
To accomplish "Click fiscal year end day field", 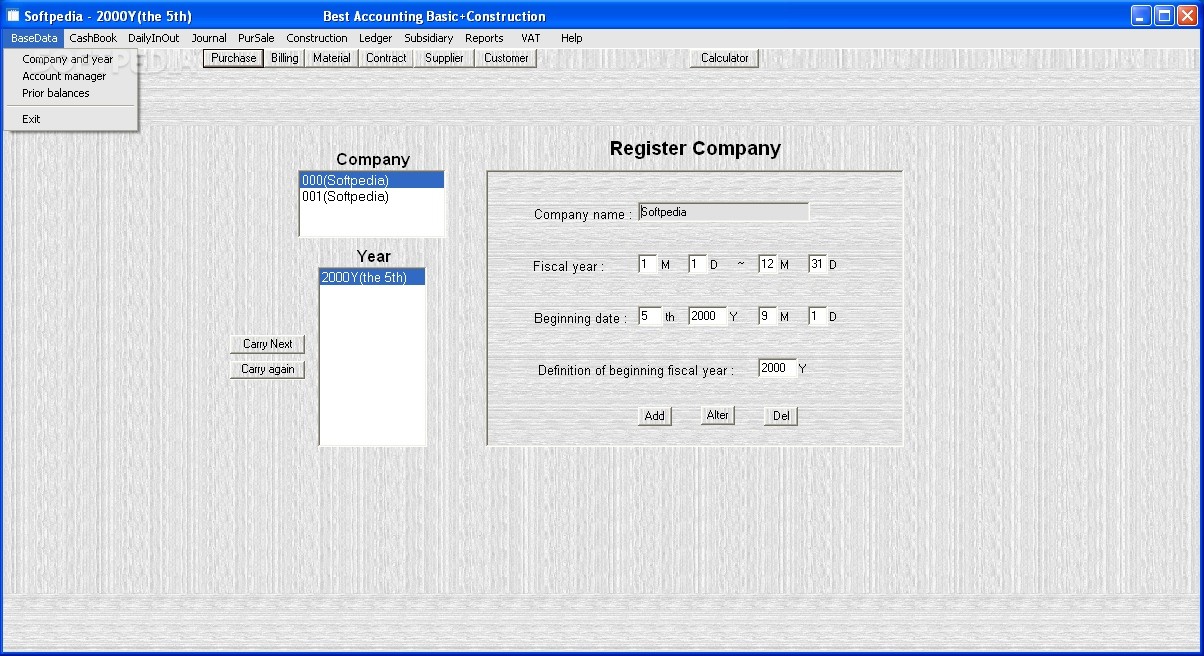I will tap(817, 264).
